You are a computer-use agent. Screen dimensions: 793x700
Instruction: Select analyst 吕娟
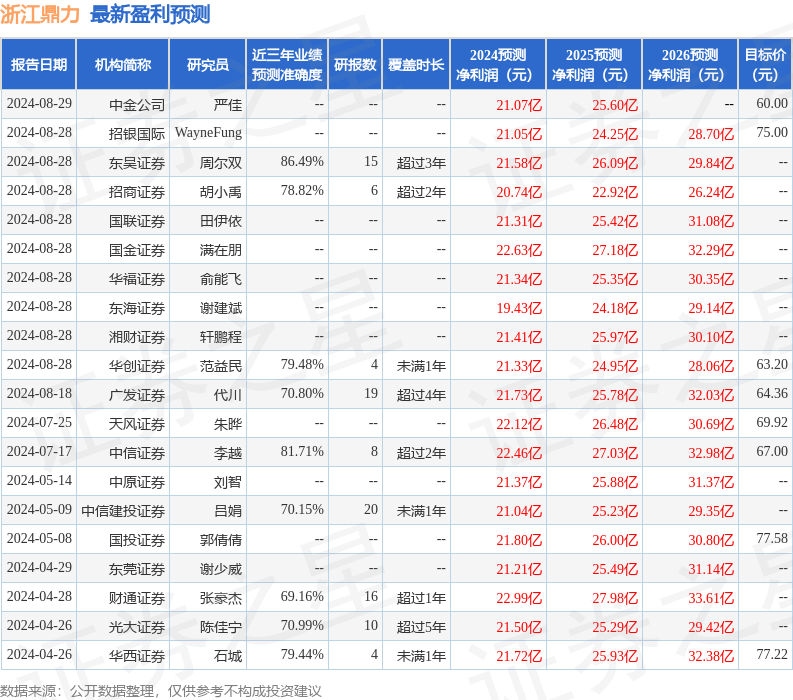pyautogui.click(x=228, y=511)
